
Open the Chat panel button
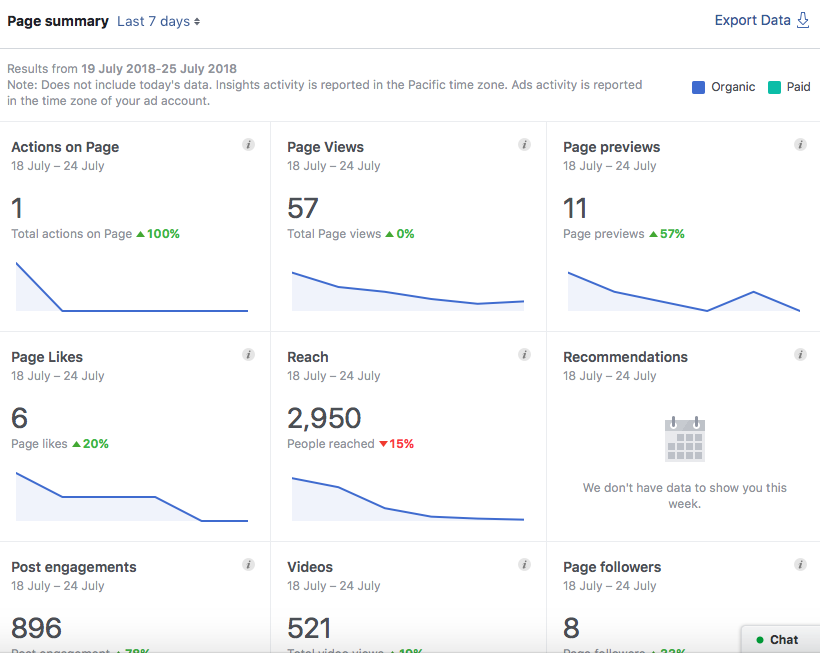click(x=780, y=639)
